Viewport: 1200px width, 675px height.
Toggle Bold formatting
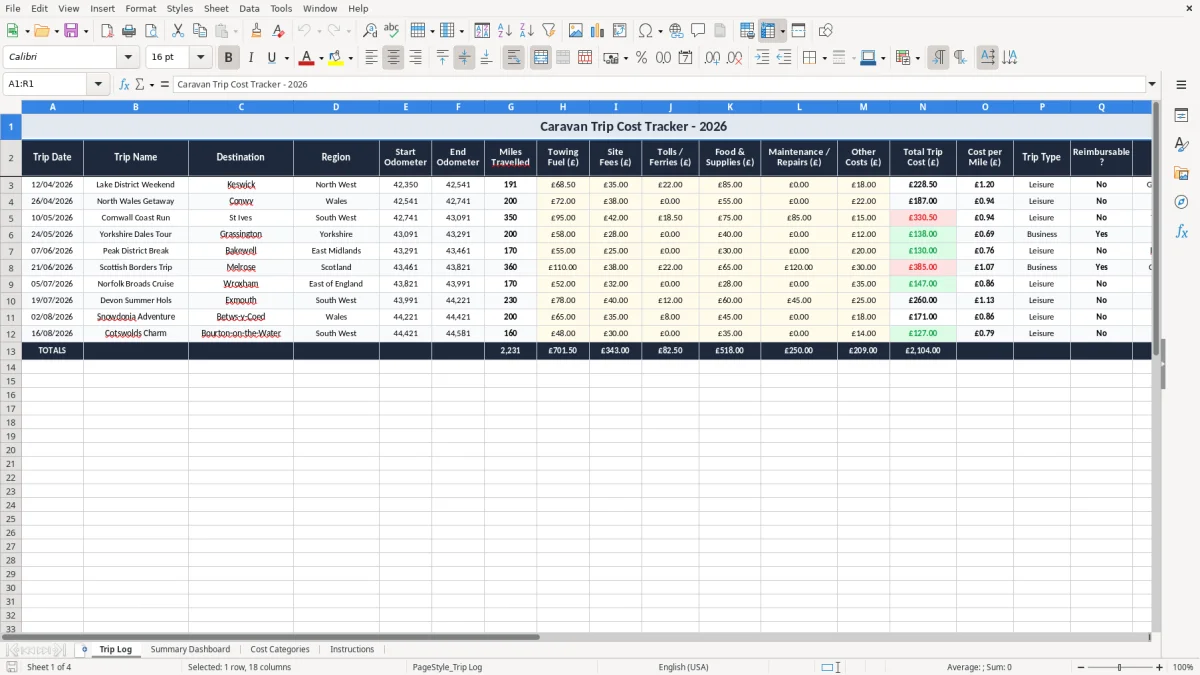(228, 58)
